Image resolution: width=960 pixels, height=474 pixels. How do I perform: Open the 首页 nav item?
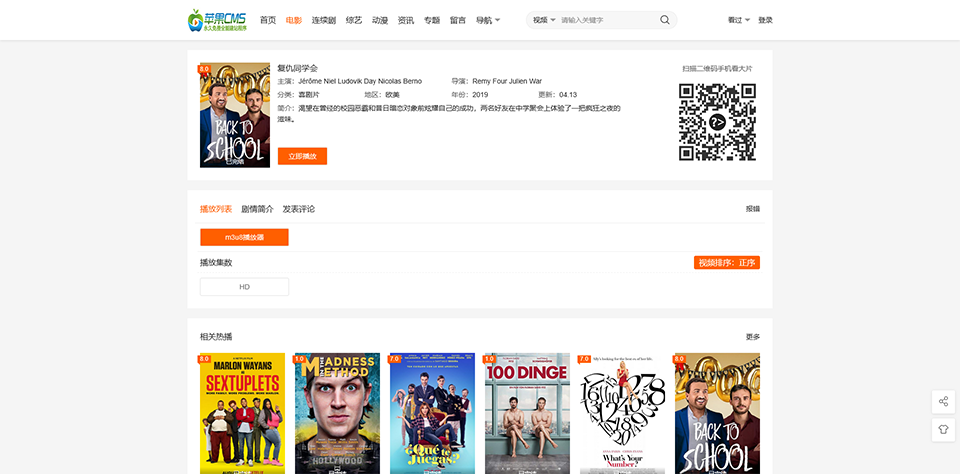[268, 20]
